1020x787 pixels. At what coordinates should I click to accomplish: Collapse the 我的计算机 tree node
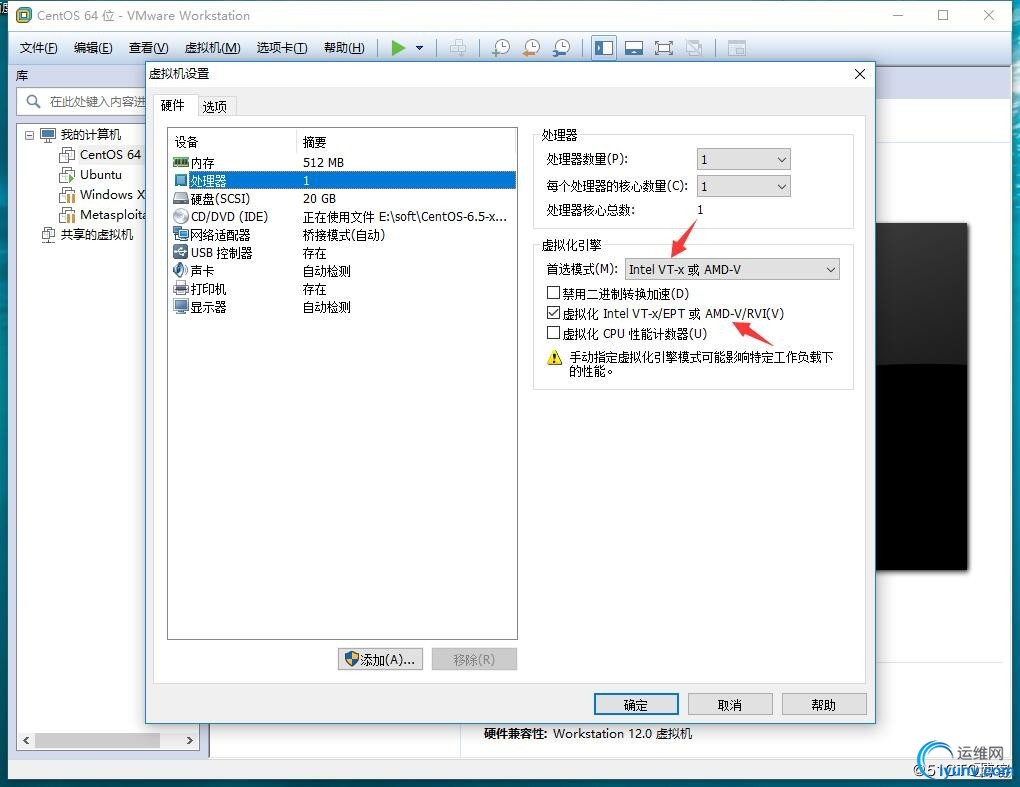pos(29,135)
